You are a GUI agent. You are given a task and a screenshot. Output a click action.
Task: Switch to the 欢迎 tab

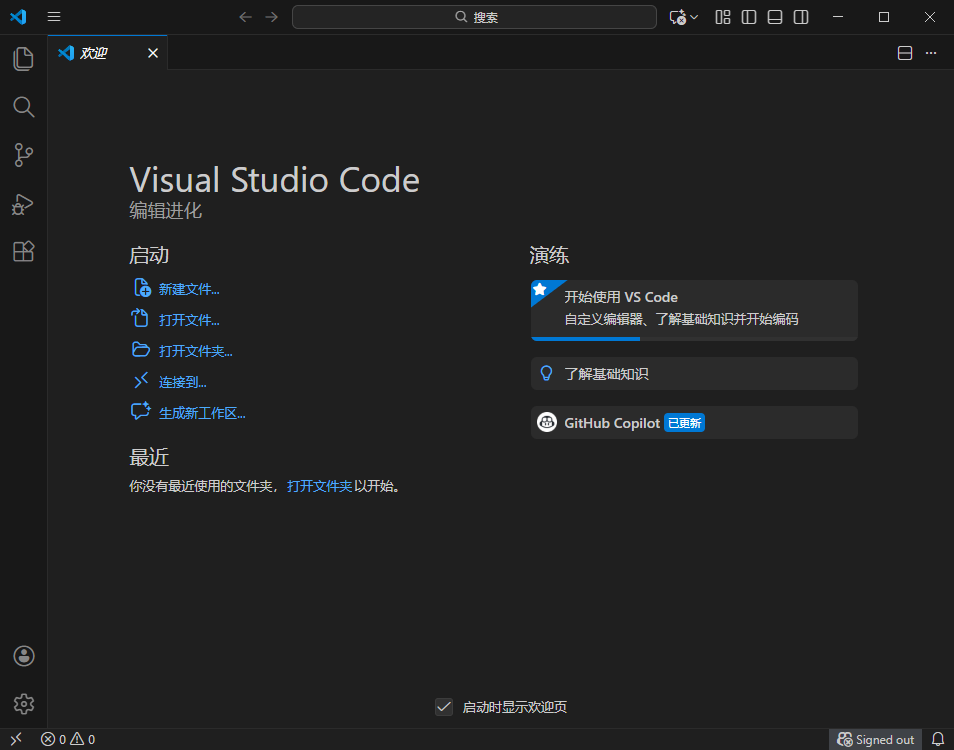click(95, 53)
